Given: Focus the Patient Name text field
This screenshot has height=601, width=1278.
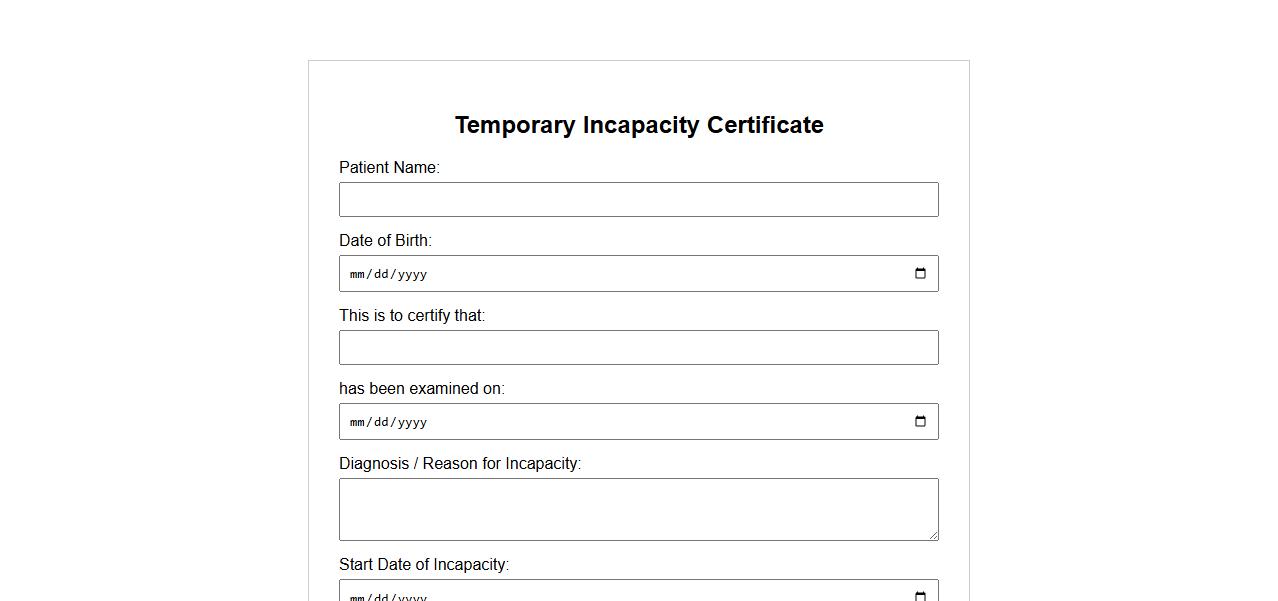Looking at the screenshot, I should [638, 200].
